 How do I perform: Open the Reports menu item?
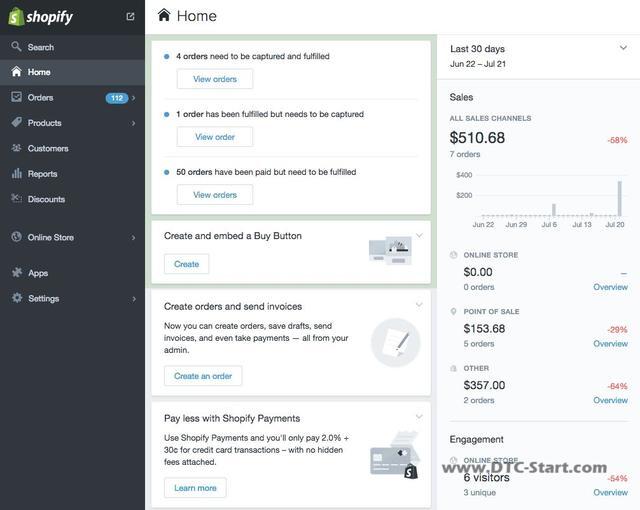[72, 174]
